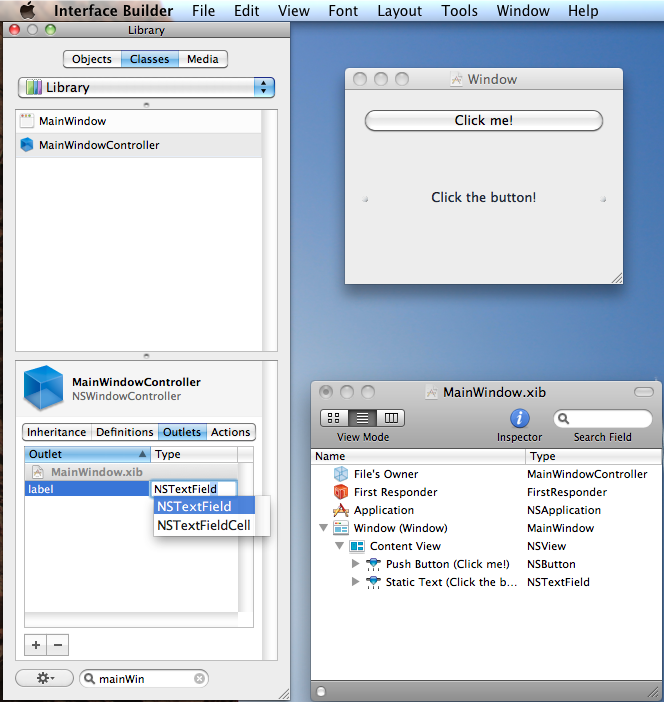Viewport: 664px width, 702px height.
Task: Open the View menu
Action: [x=294, y=11]
